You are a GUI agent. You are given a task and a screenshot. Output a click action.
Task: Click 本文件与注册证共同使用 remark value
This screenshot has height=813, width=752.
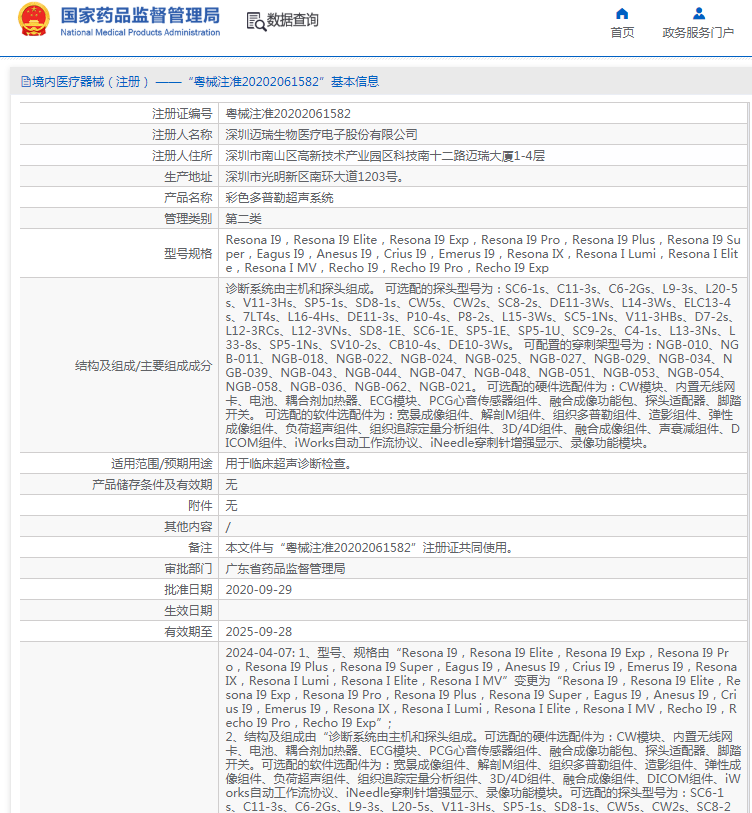[x=369, y=548]
